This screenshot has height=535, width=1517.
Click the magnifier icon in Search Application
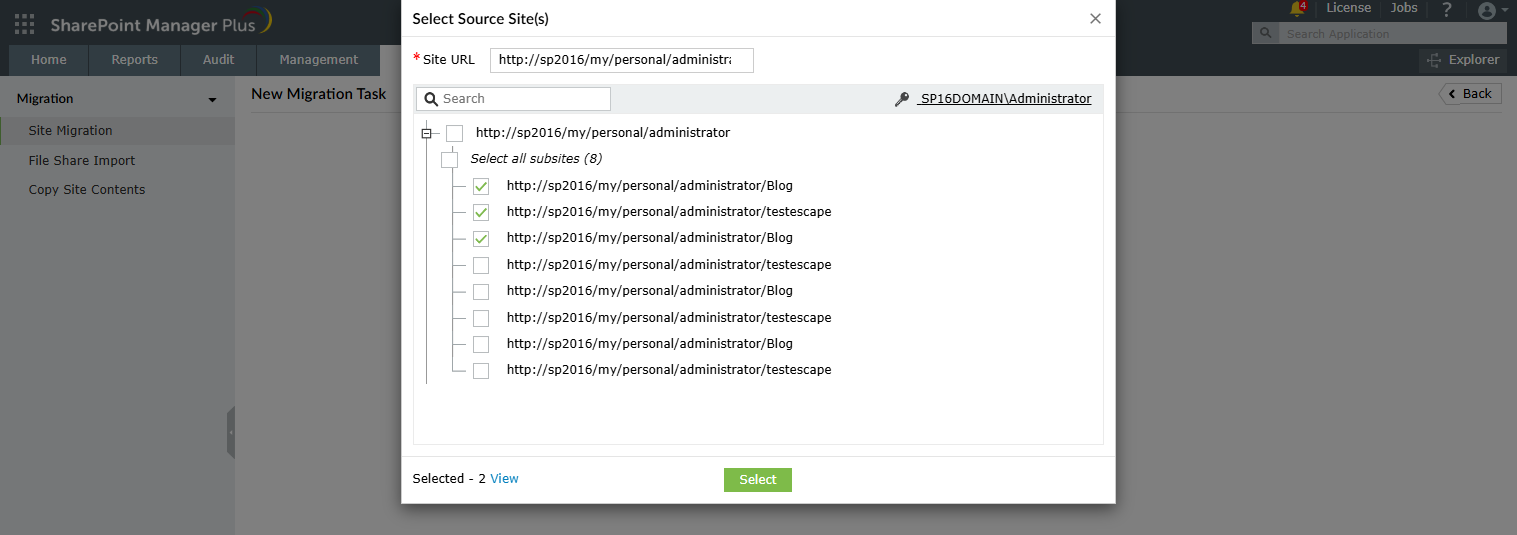1265,34
